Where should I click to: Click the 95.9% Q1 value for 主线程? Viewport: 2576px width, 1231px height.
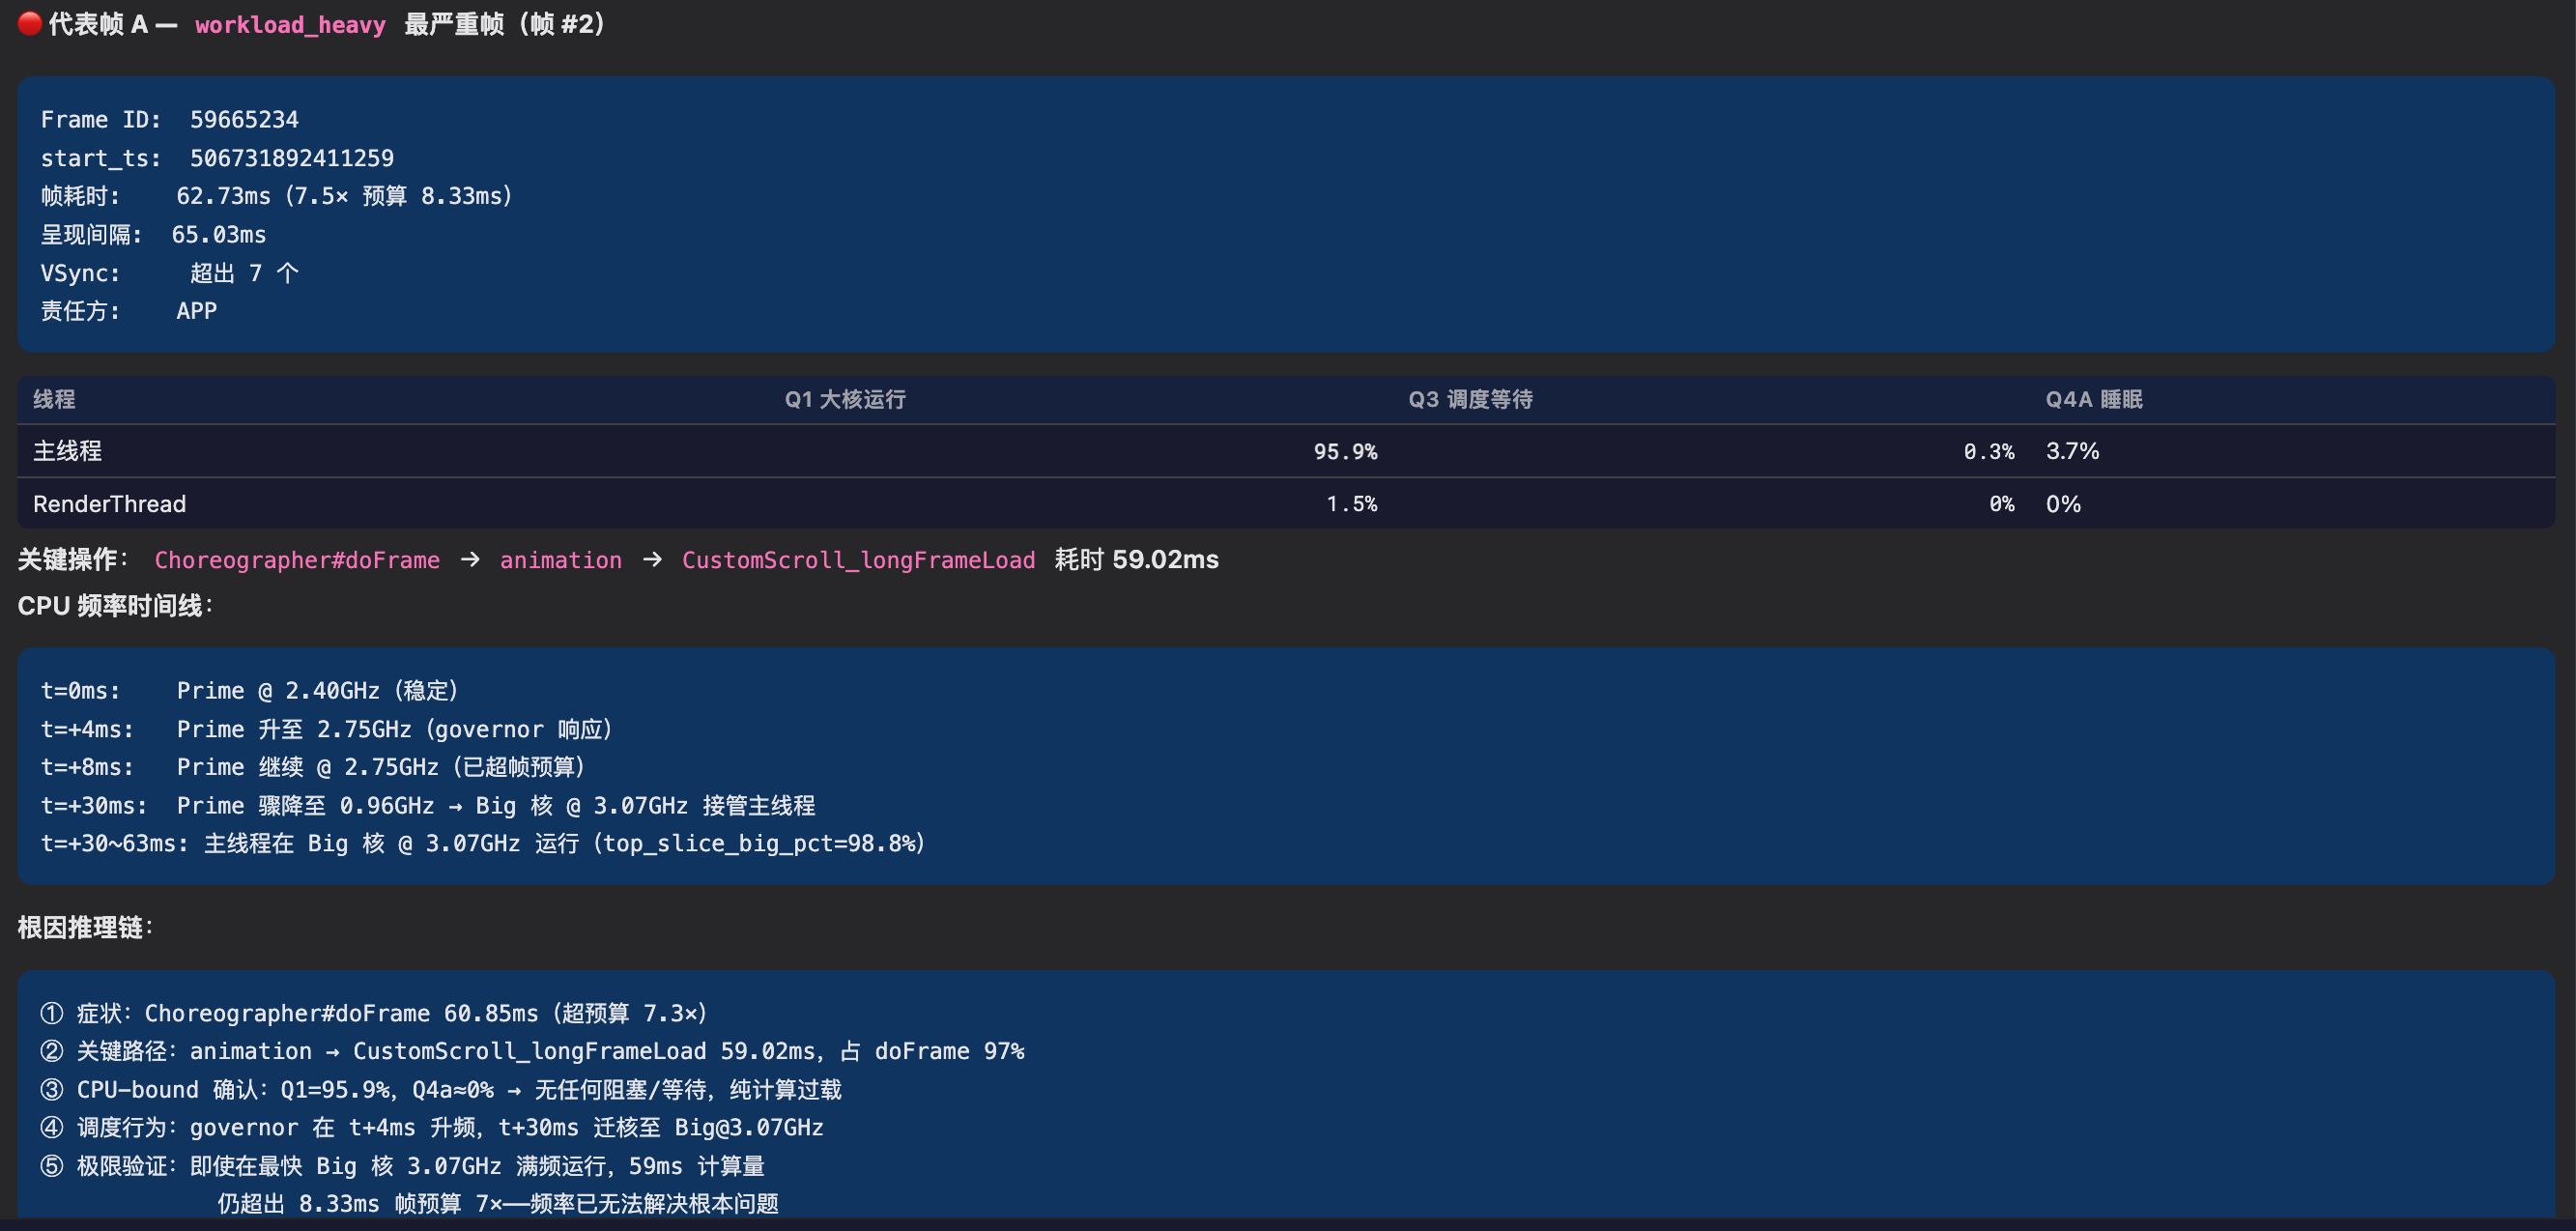coord(1346,451)
